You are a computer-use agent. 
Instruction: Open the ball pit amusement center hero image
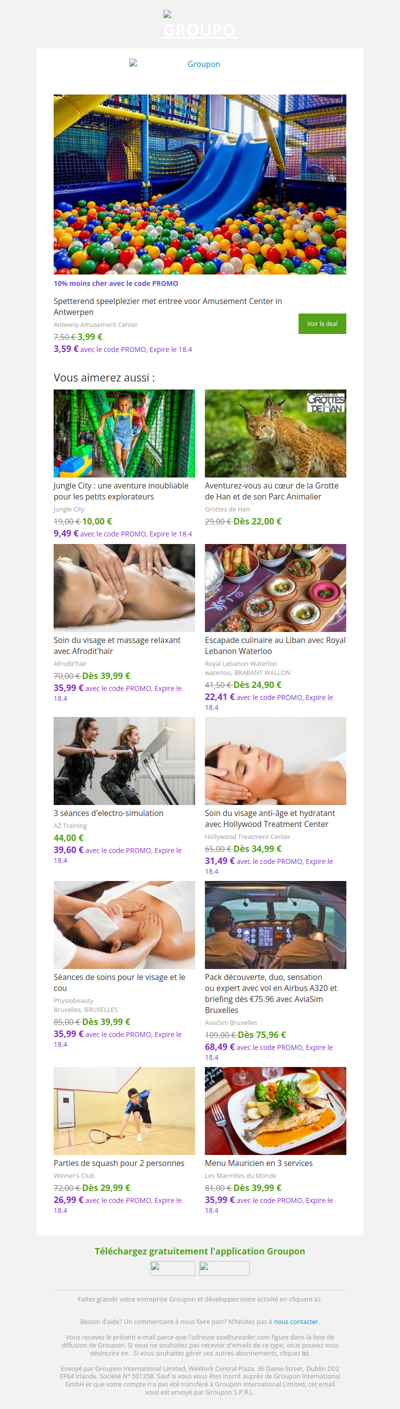(x=200, y=184)
